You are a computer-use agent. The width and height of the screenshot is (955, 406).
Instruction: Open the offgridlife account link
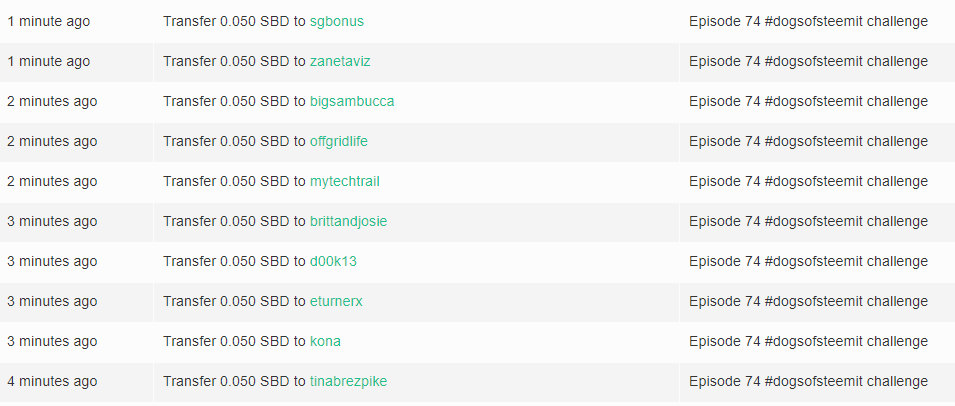[339, 142]
